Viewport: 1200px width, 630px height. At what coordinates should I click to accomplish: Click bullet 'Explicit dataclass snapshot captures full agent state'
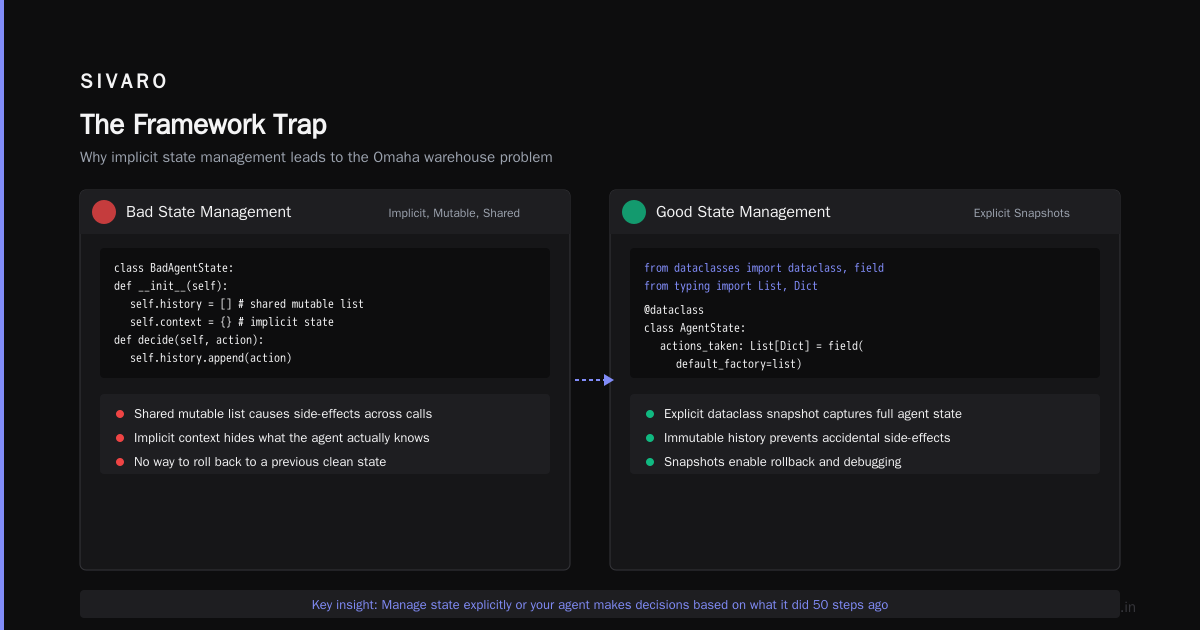coord(813,414)
